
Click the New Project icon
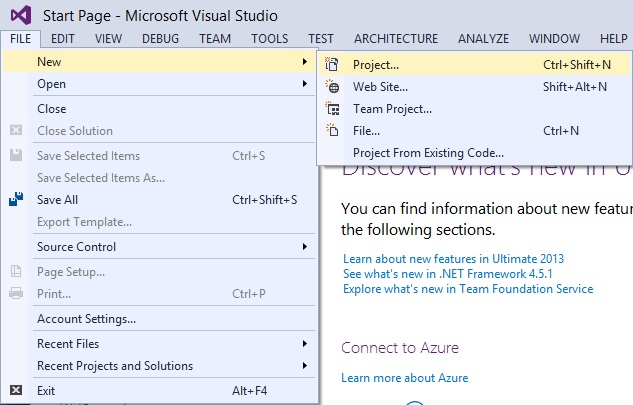[334, 64]
